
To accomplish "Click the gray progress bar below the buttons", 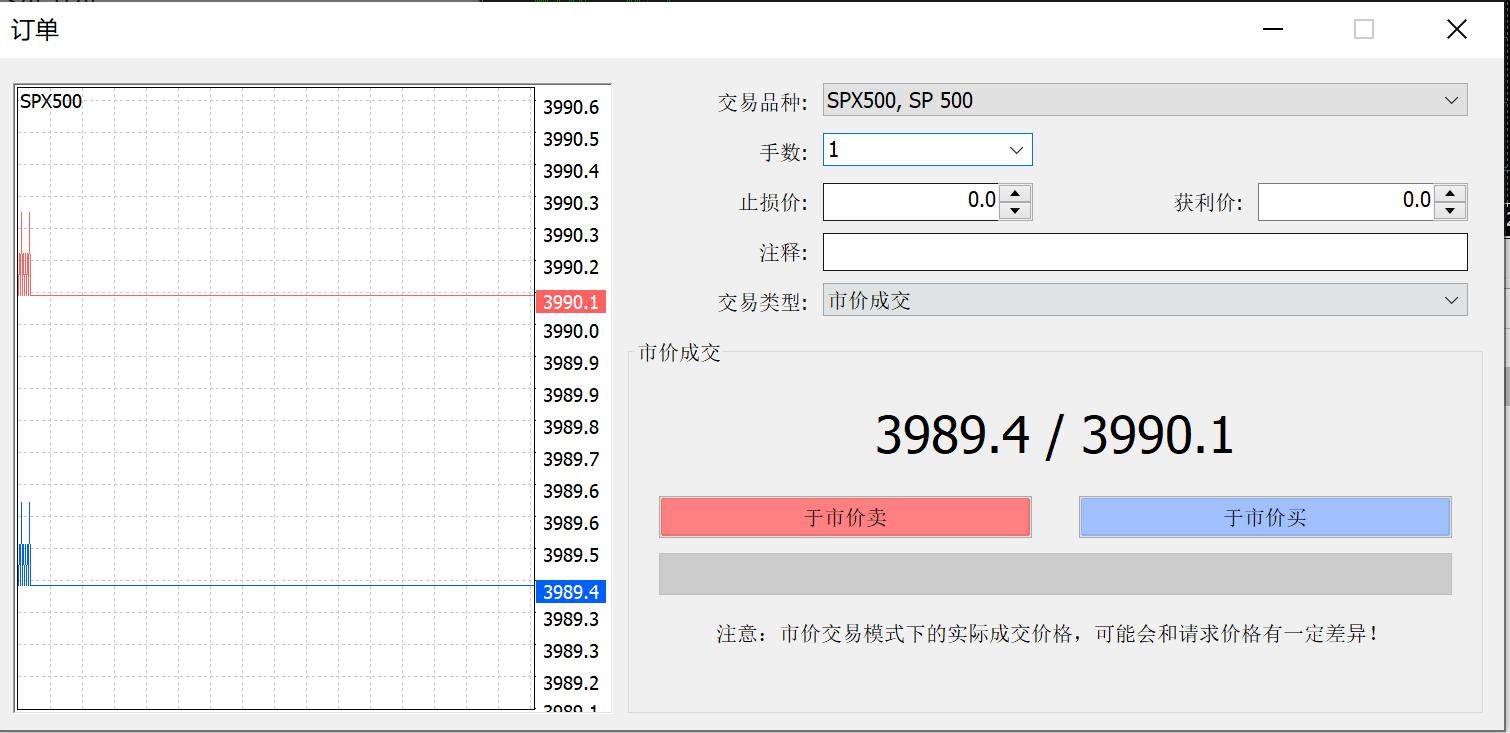I will point(1055,573).
